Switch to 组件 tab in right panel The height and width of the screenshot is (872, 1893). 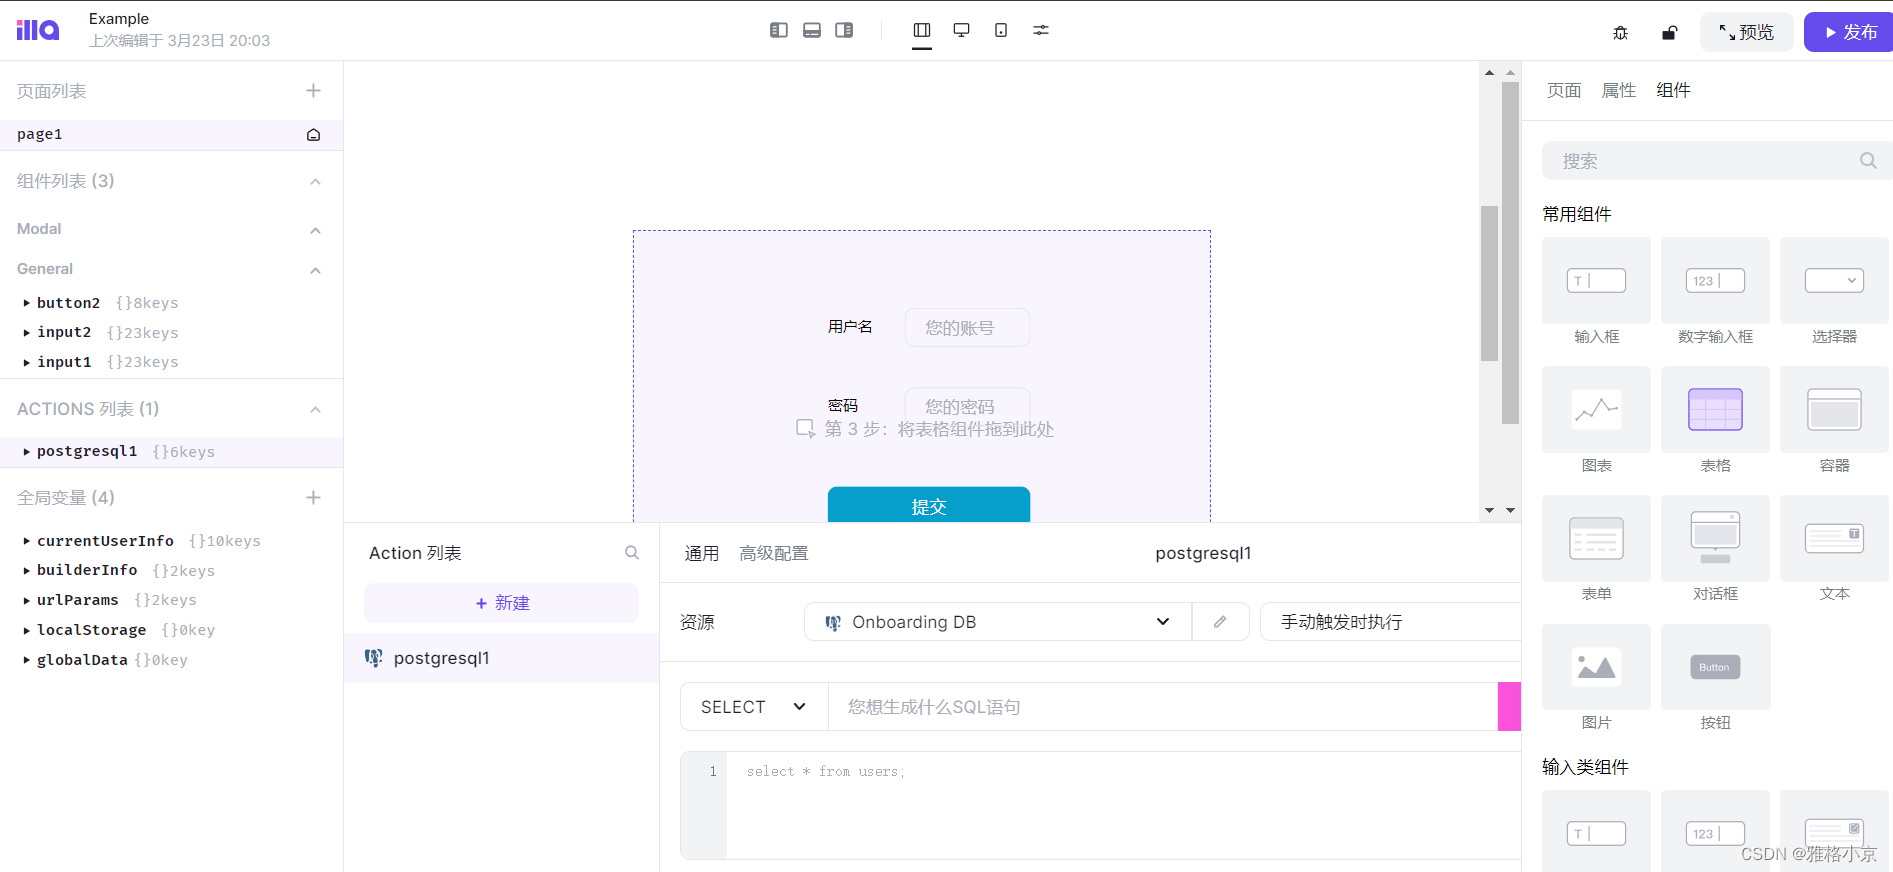tap(1673, 90)
